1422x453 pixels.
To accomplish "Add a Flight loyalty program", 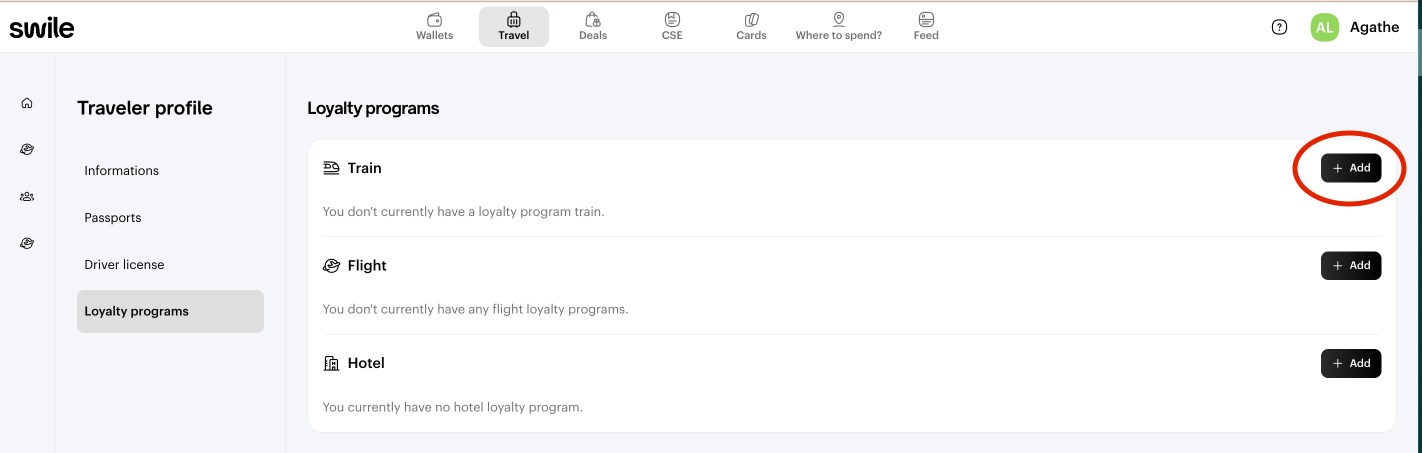I will [1351, 265].
